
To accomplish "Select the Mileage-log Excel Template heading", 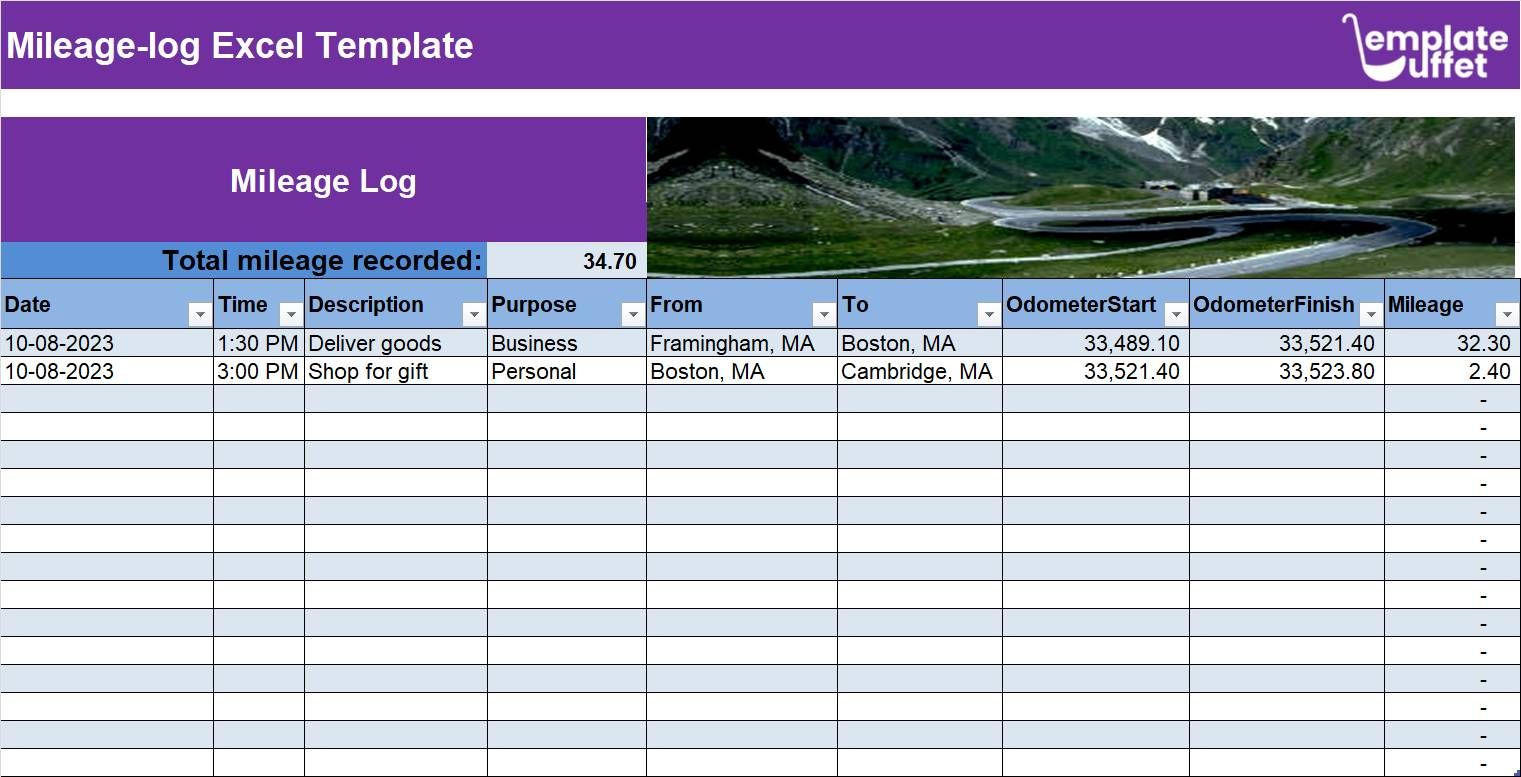I will point(240,45).
